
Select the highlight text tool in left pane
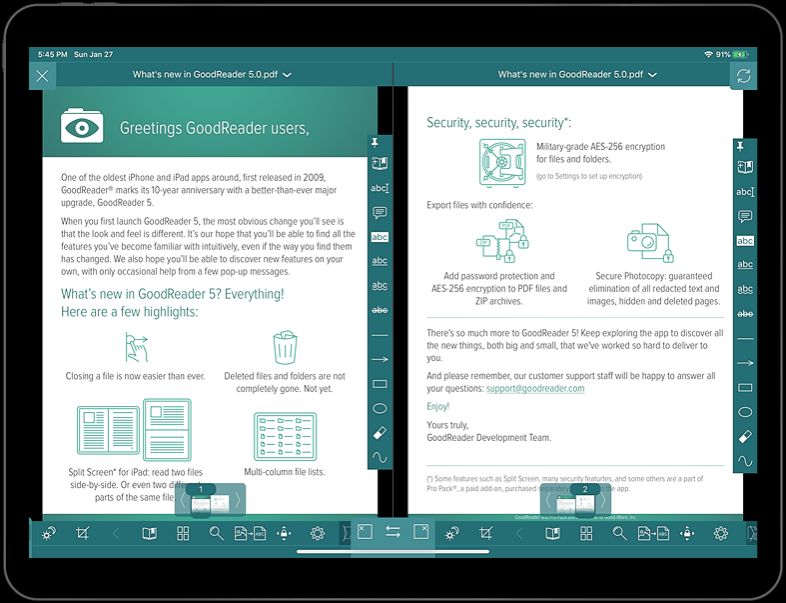[x=380, y=237]
